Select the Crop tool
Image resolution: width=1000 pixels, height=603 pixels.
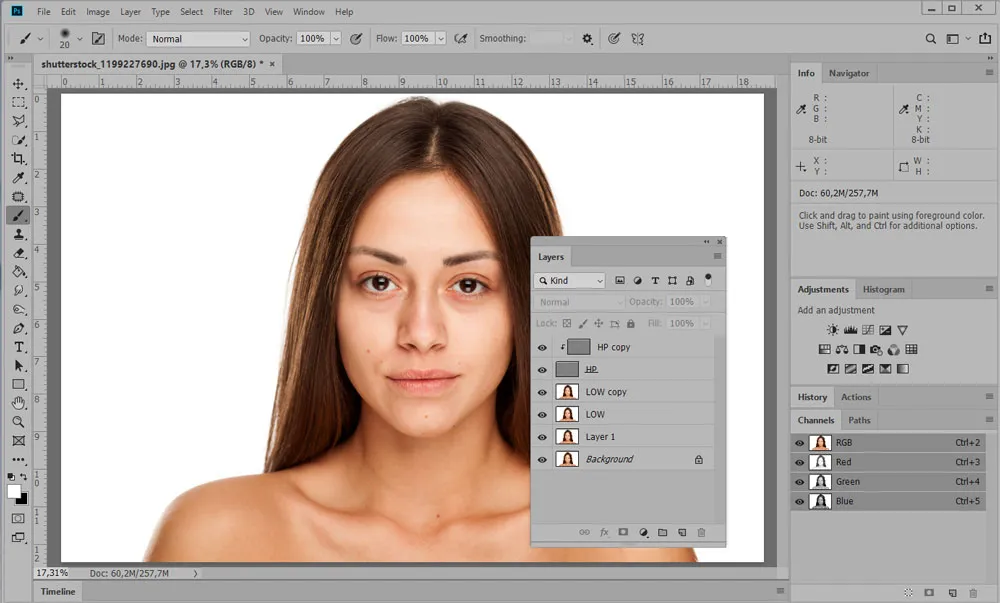[x=18, y=159]
